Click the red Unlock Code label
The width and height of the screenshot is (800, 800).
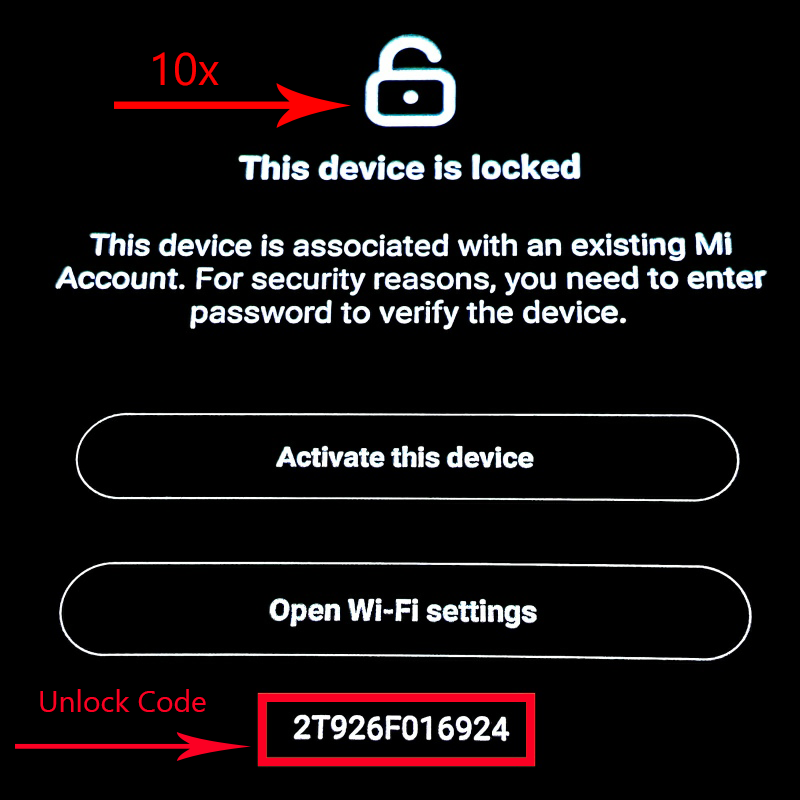tap(122, 702)
